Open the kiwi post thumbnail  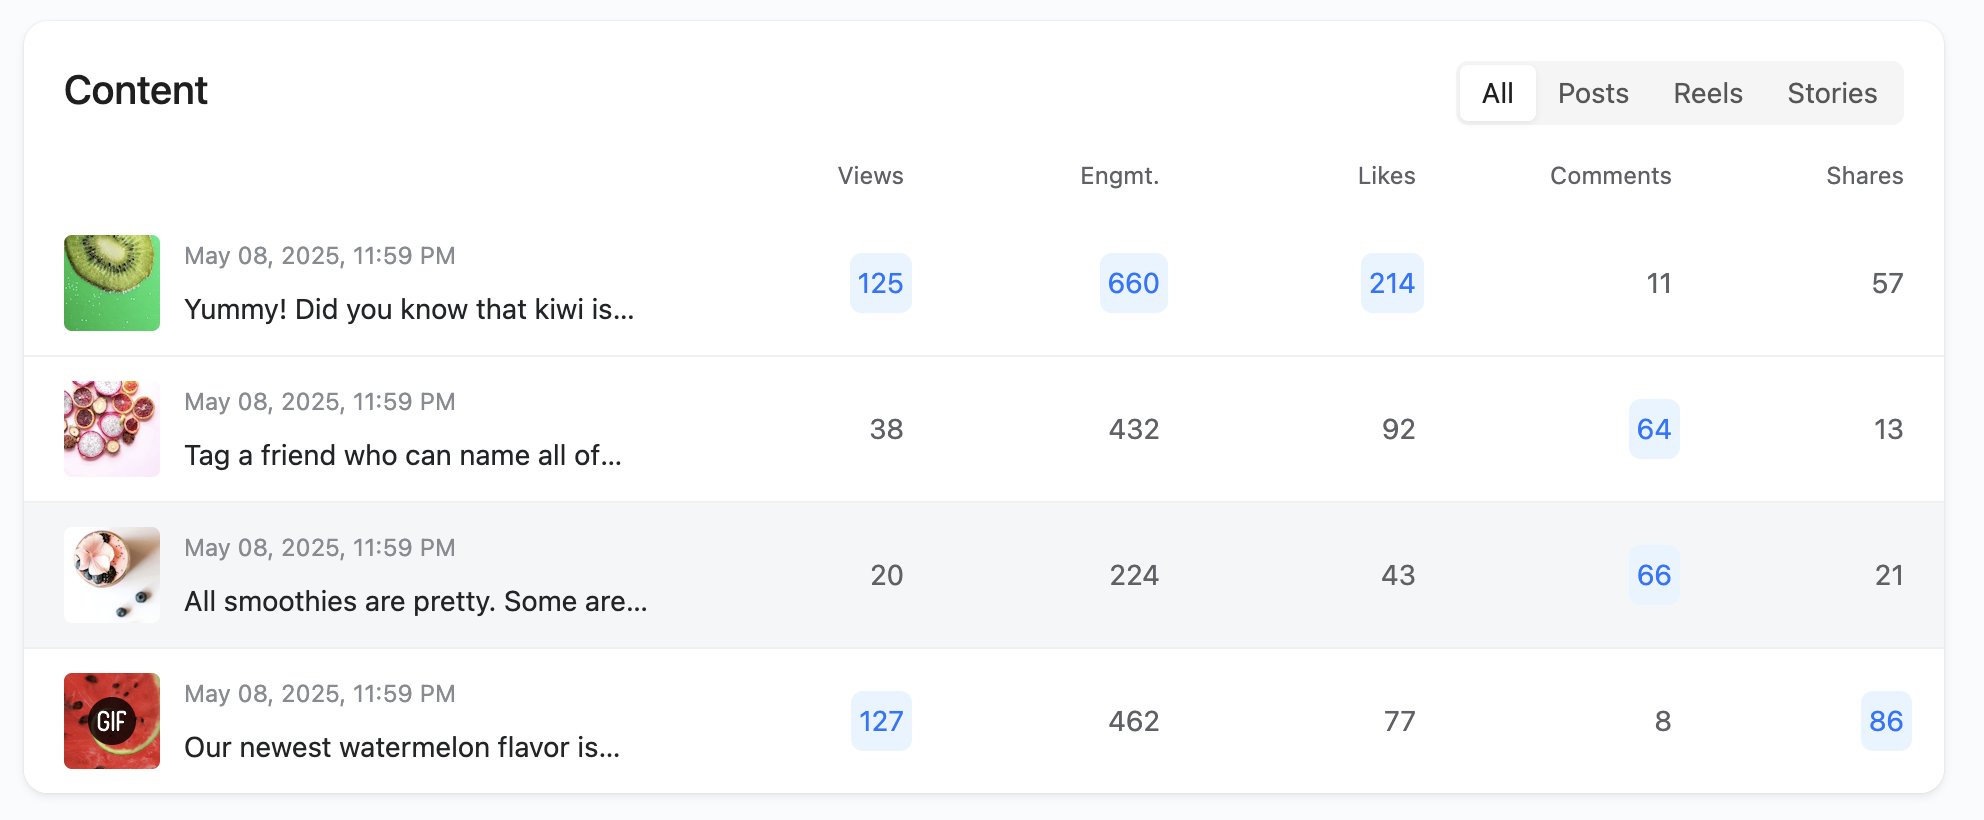pos(112,283)
